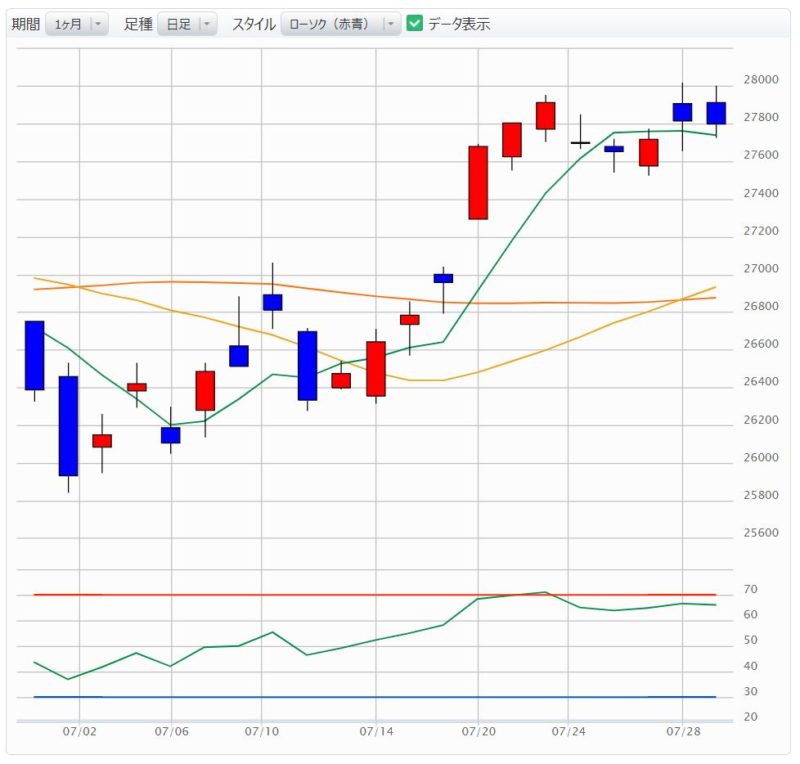Screen dimensions: 800x764
Task: Select the first blue candlestick near 26600
Action: click(x=35, y=356)
